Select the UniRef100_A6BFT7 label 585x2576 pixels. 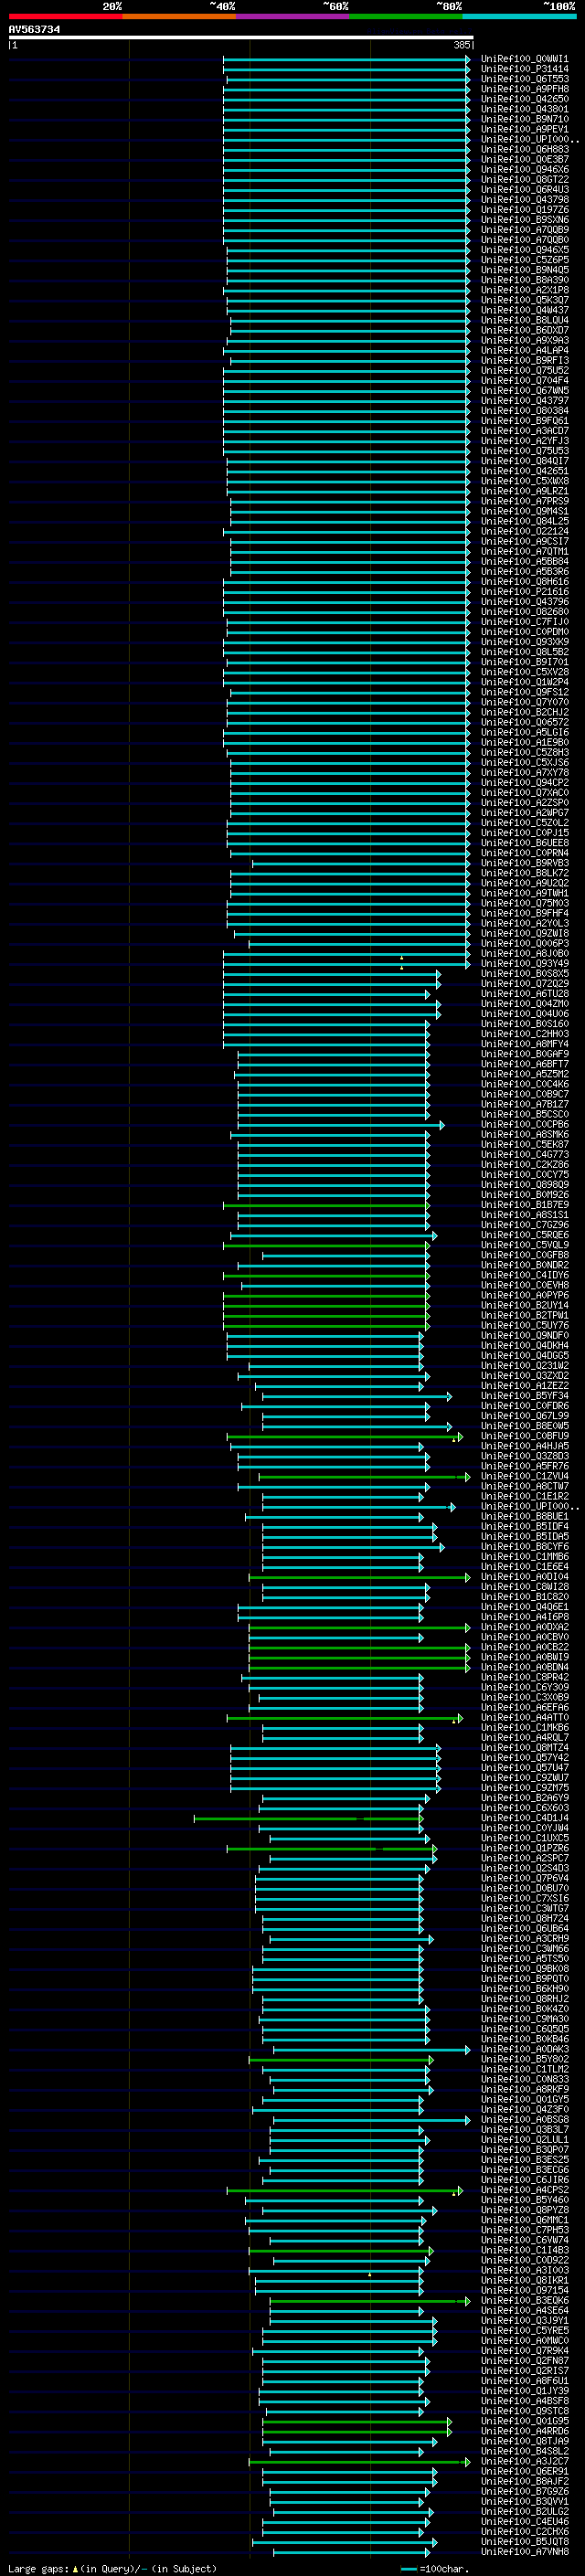point(524,1065)
